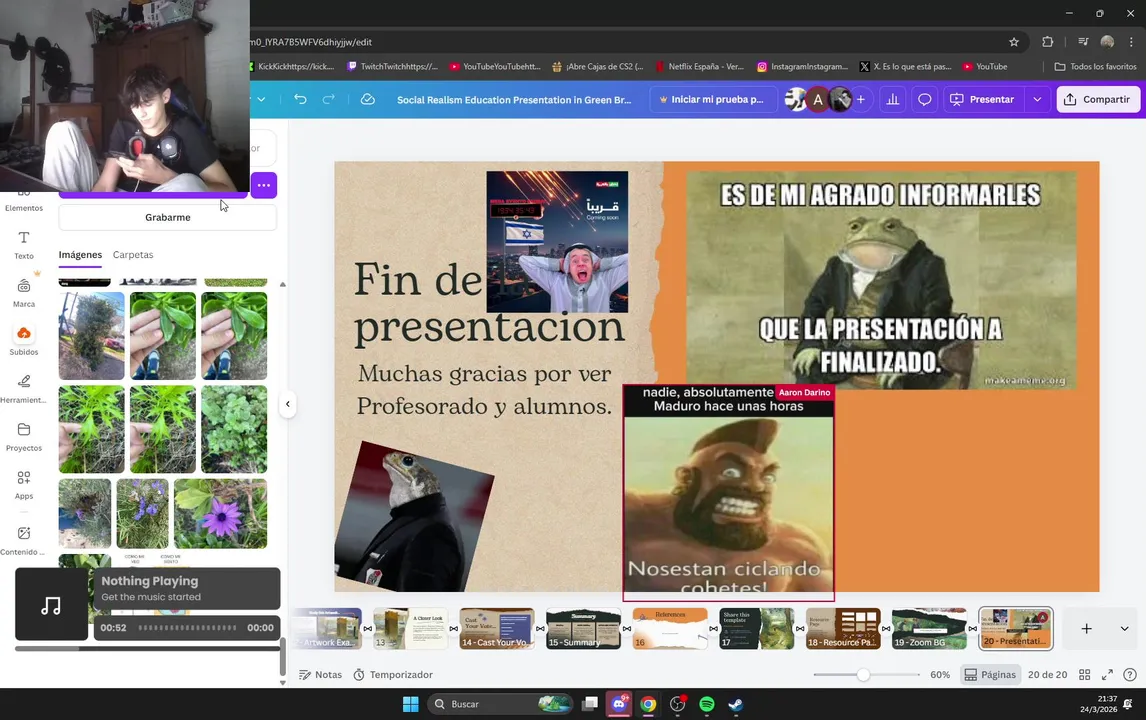
Task: Check the cloud save status icon
Action: point(368,99)
